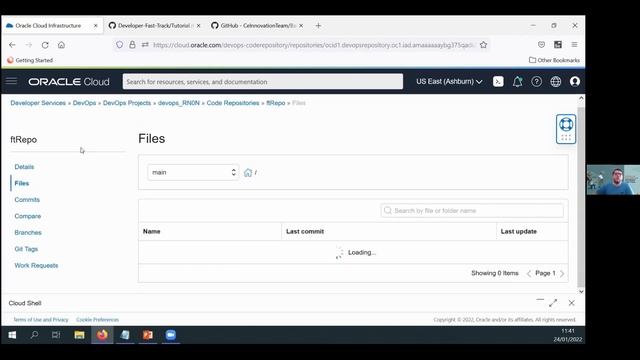Click the devops_RN0N breadcrumb
640x360 pixels.
[179, 103]
